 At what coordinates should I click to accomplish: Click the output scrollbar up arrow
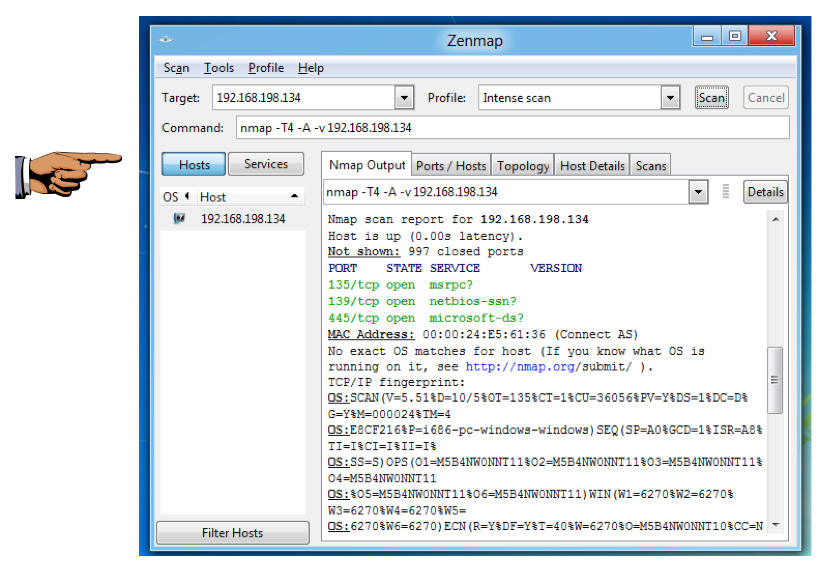775,219
